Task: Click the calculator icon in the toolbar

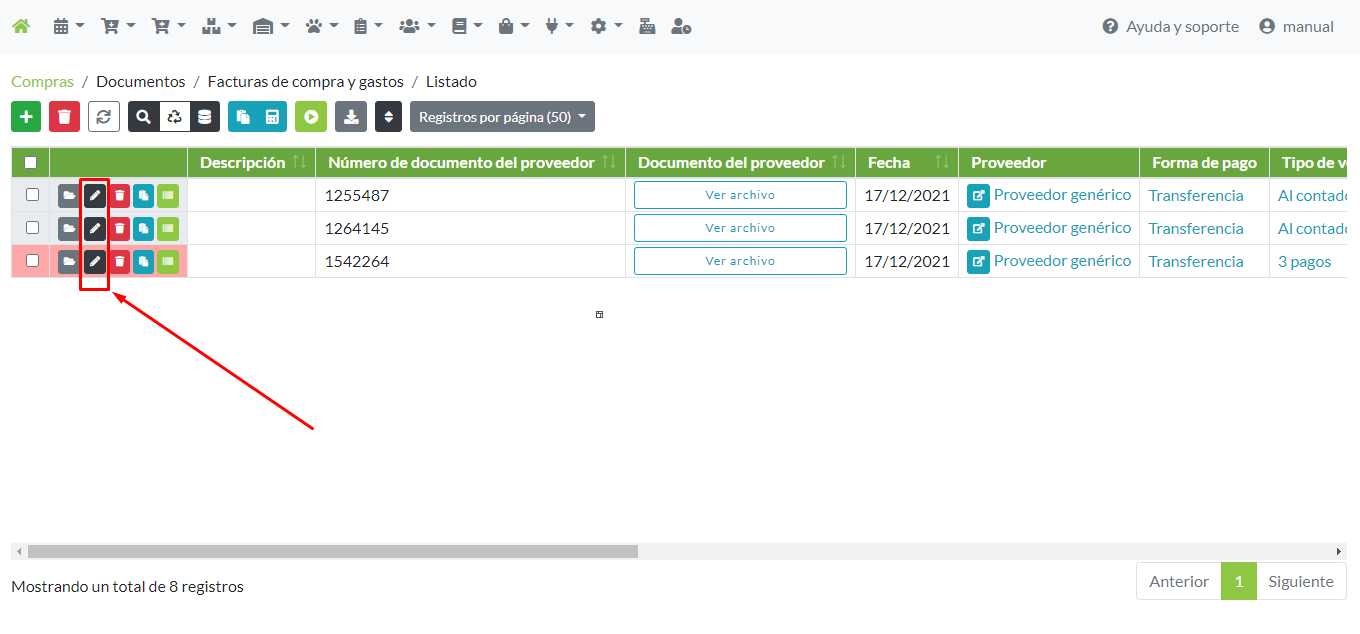Action: coord(271,117)
